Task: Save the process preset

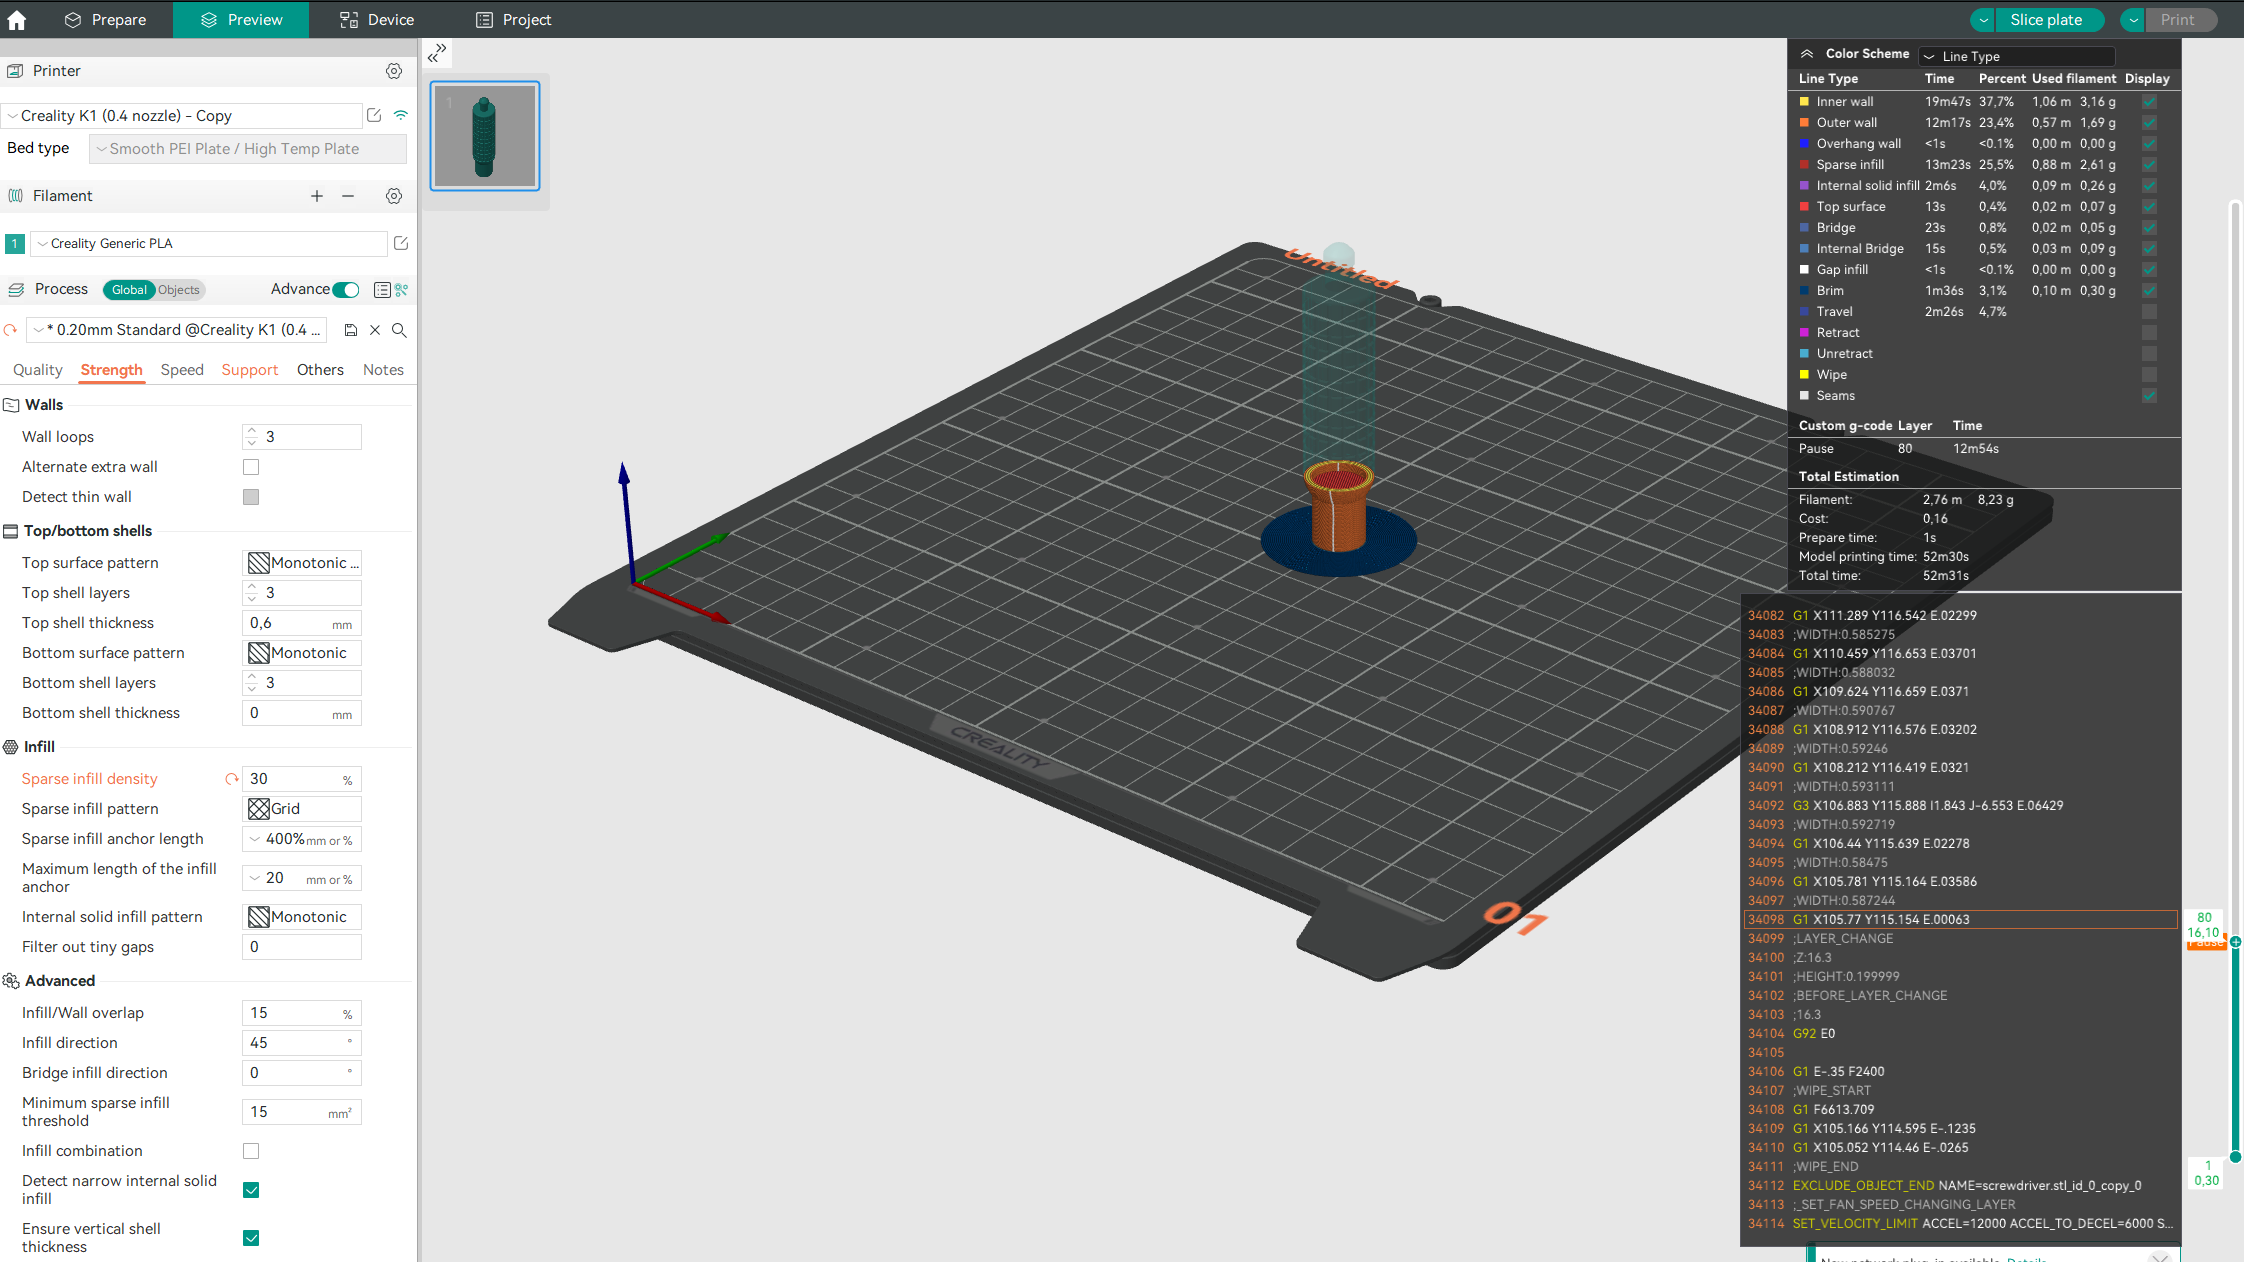Action: point(351,330)
